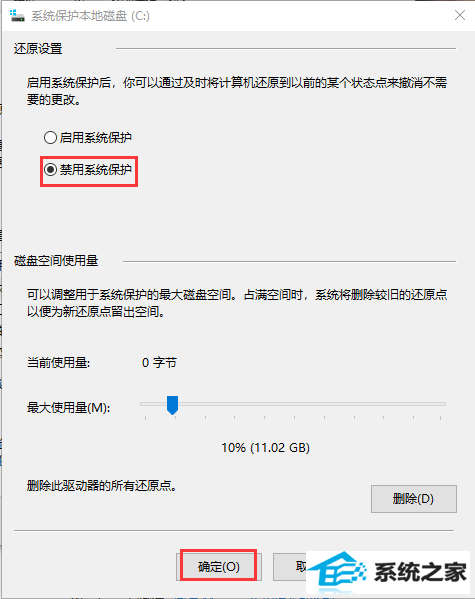
Task: Click the dialog title 系统保护本地磁盘 (C:)
Action: click(90, 16)
